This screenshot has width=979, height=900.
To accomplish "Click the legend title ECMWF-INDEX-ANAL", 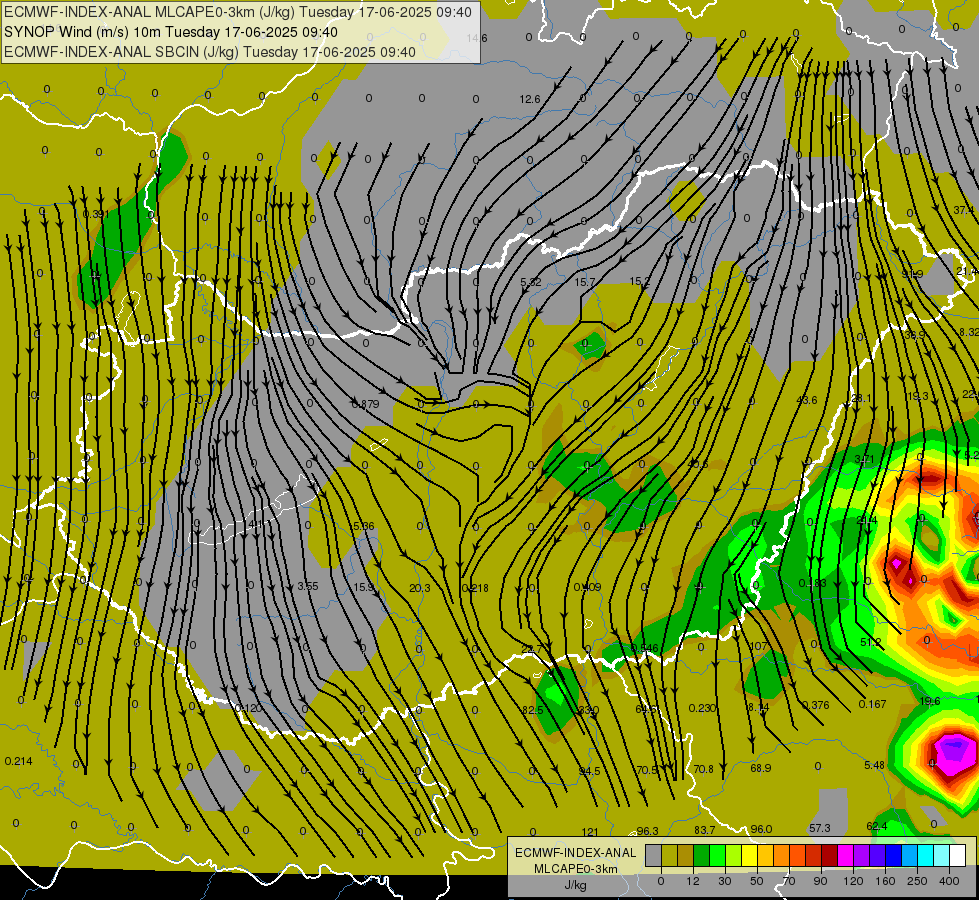I will [576, 853].
